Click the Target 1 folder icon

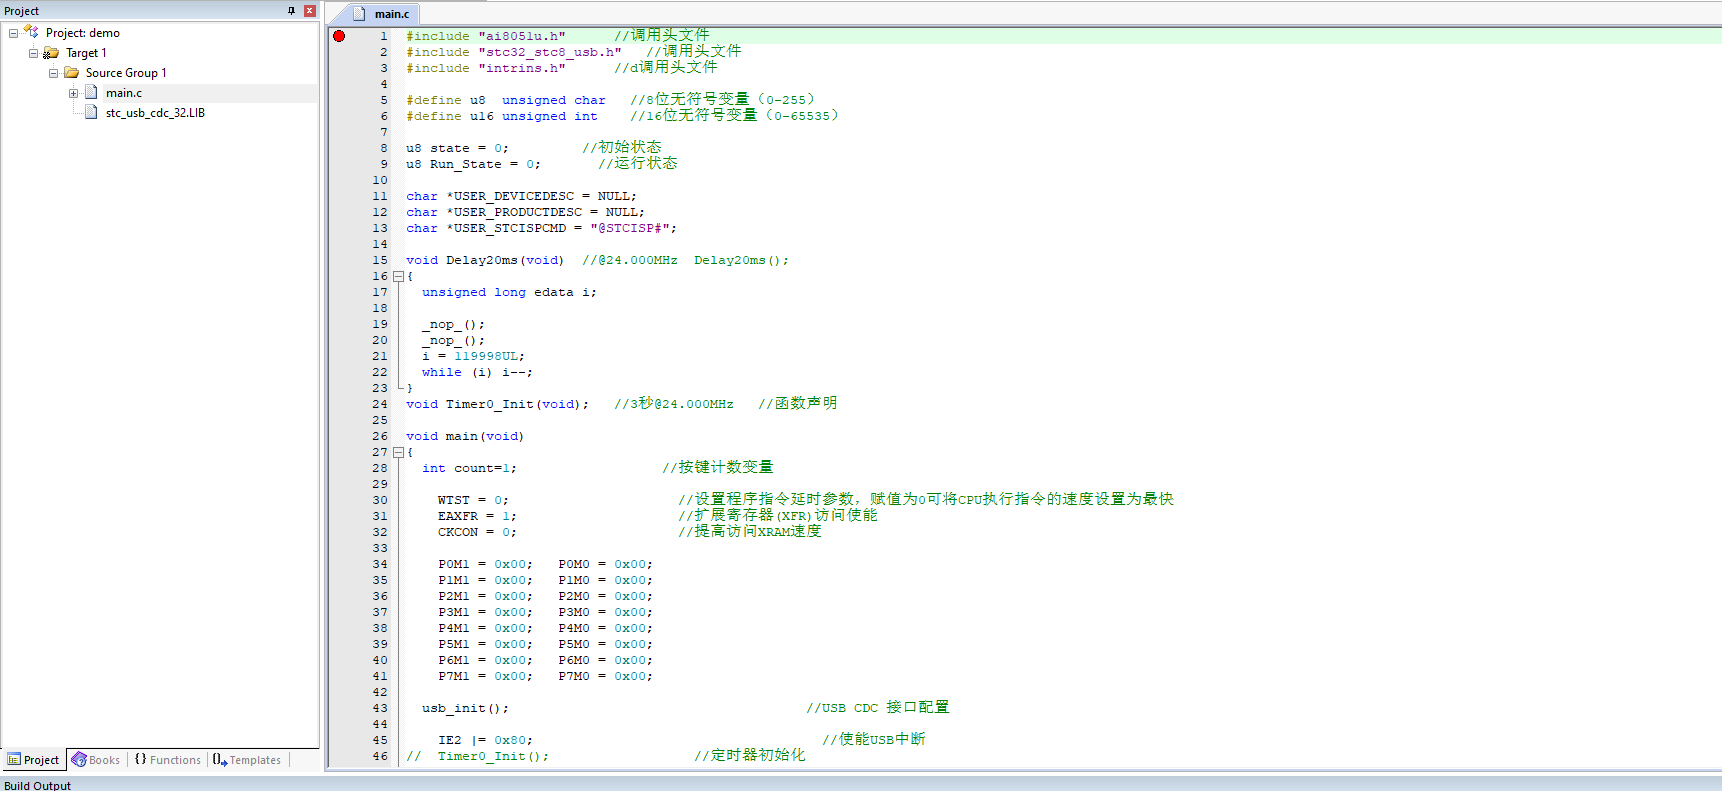pos(51,53)
